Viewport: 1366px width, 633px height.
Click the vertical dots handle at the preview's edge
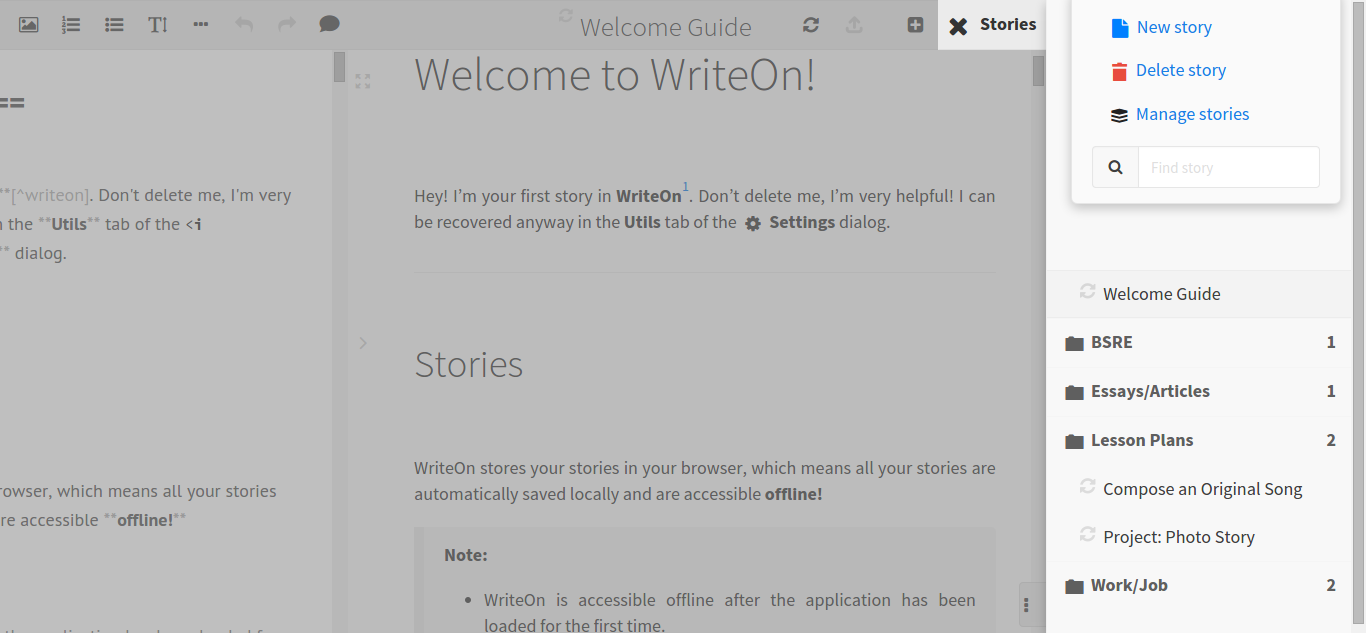click(1026, 604)
